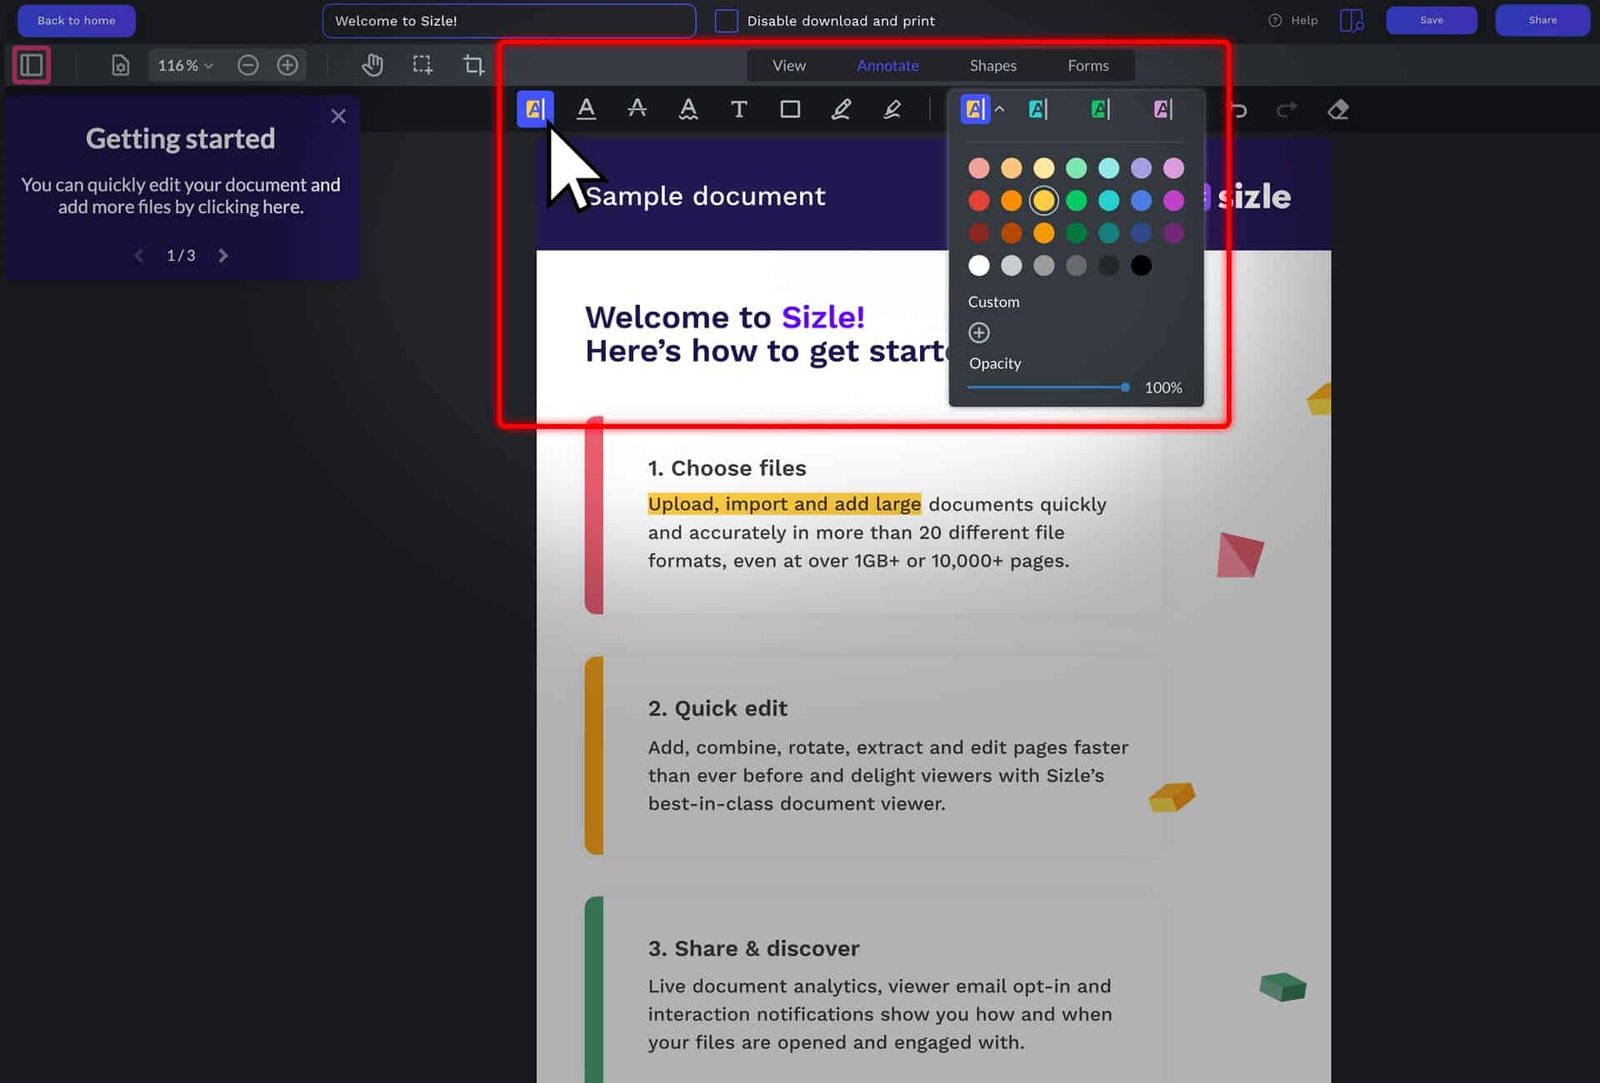Choose the pink highlight preset
The height and width of the screenshot is (1083, 1600).
coord(1162,109)
